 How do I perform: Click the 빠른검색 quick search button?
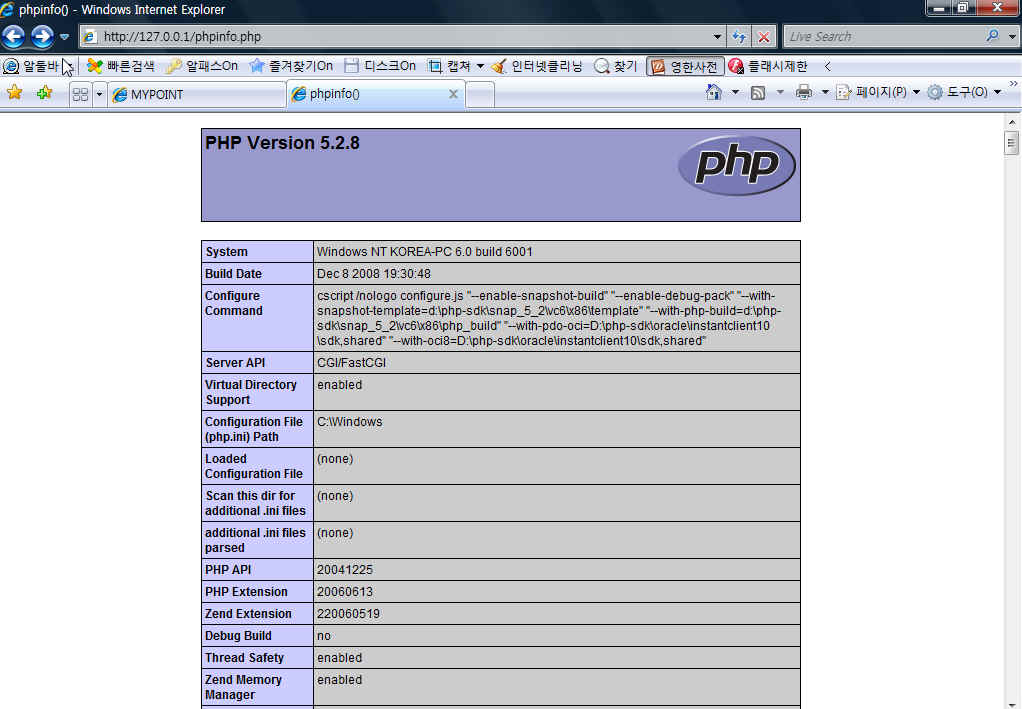pyautogui.click(x=121, y=66)
